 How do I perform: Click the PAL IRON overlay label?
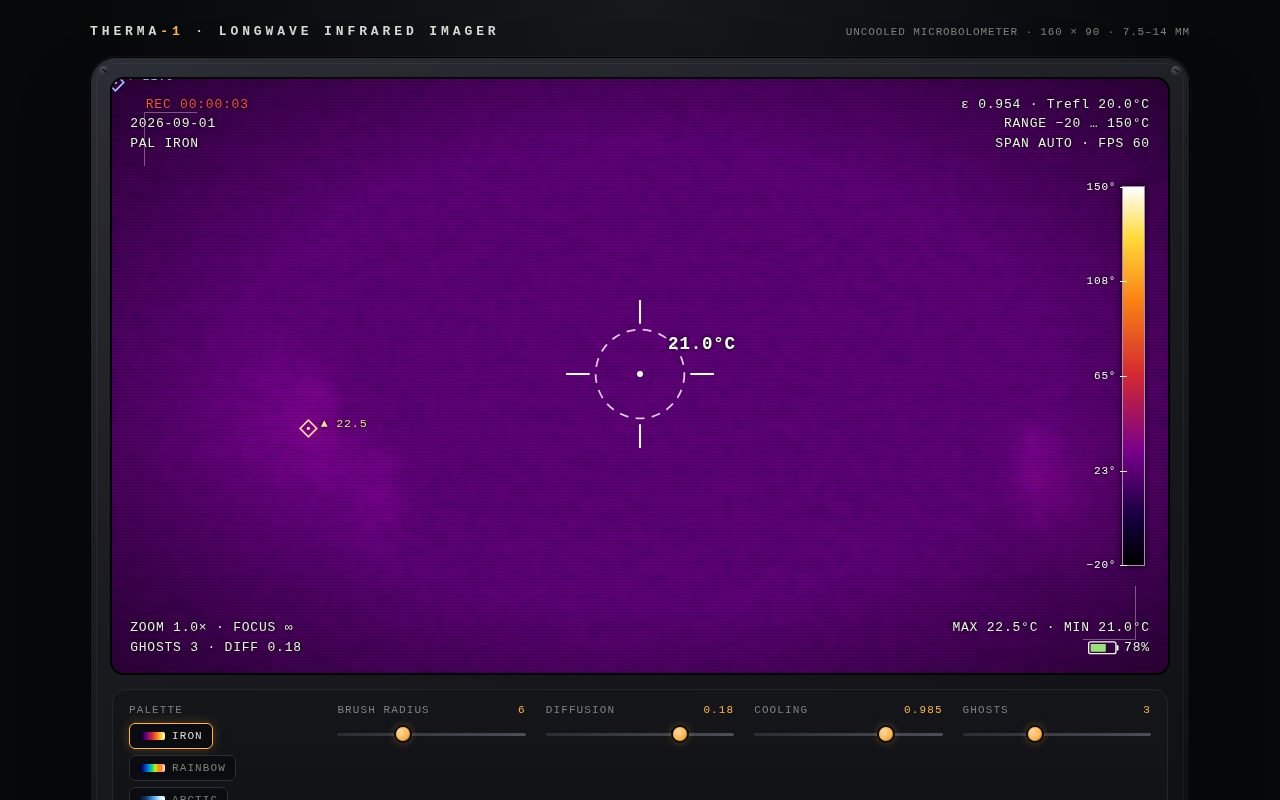[x=164, y=144]
